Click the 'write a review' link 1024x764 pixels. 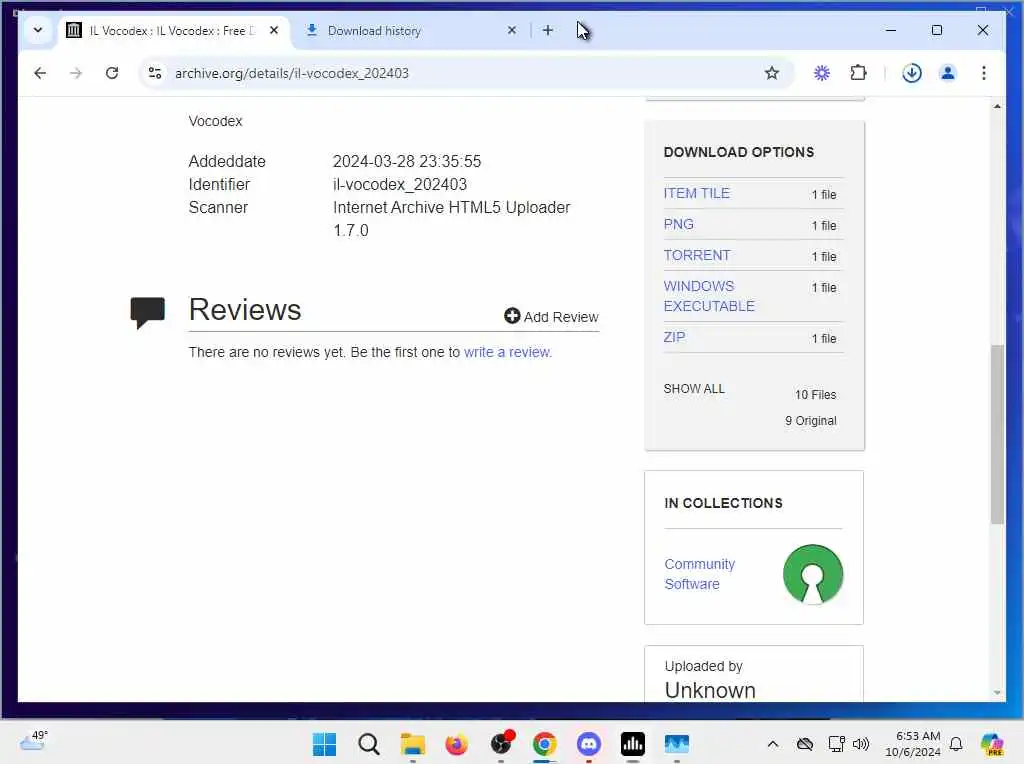pyautogui.click(x=507, y=352)
